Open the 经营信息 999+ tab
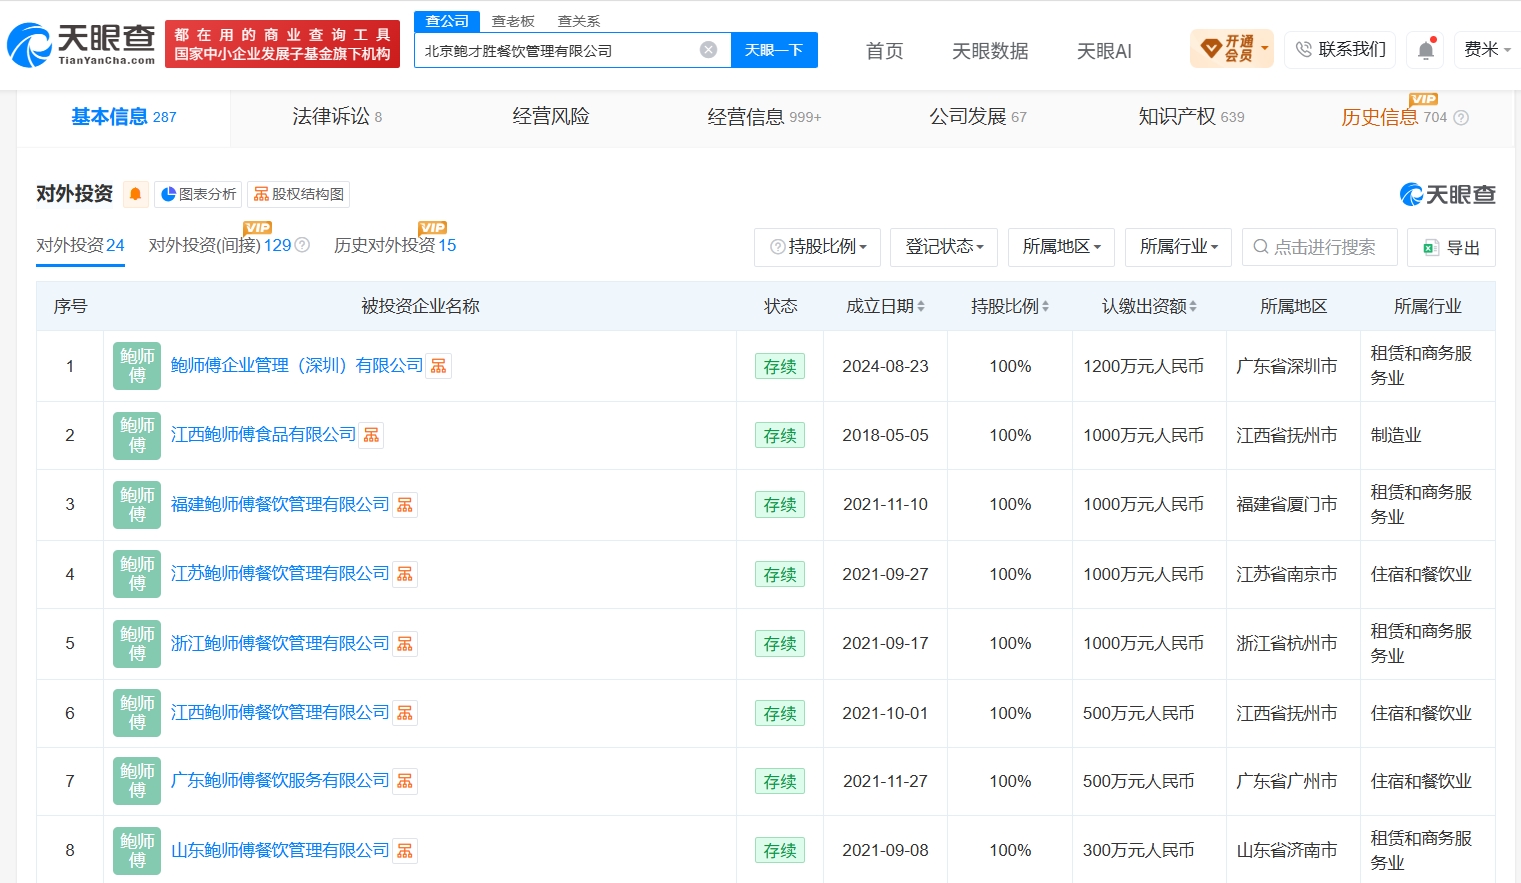Viewport: 1521px width, 883px height. click(764, 117)
